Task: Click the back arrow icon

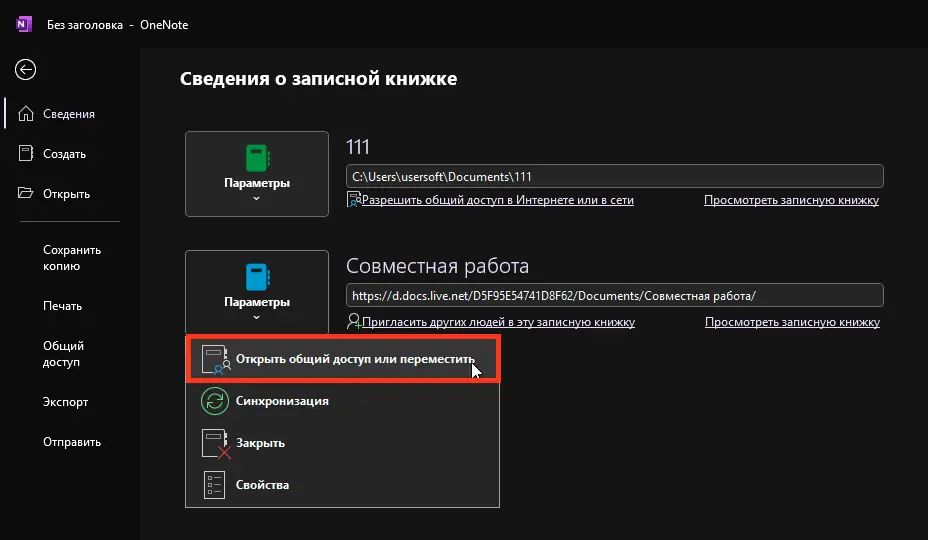Action: pyautogui.click(x=25, y=69)
